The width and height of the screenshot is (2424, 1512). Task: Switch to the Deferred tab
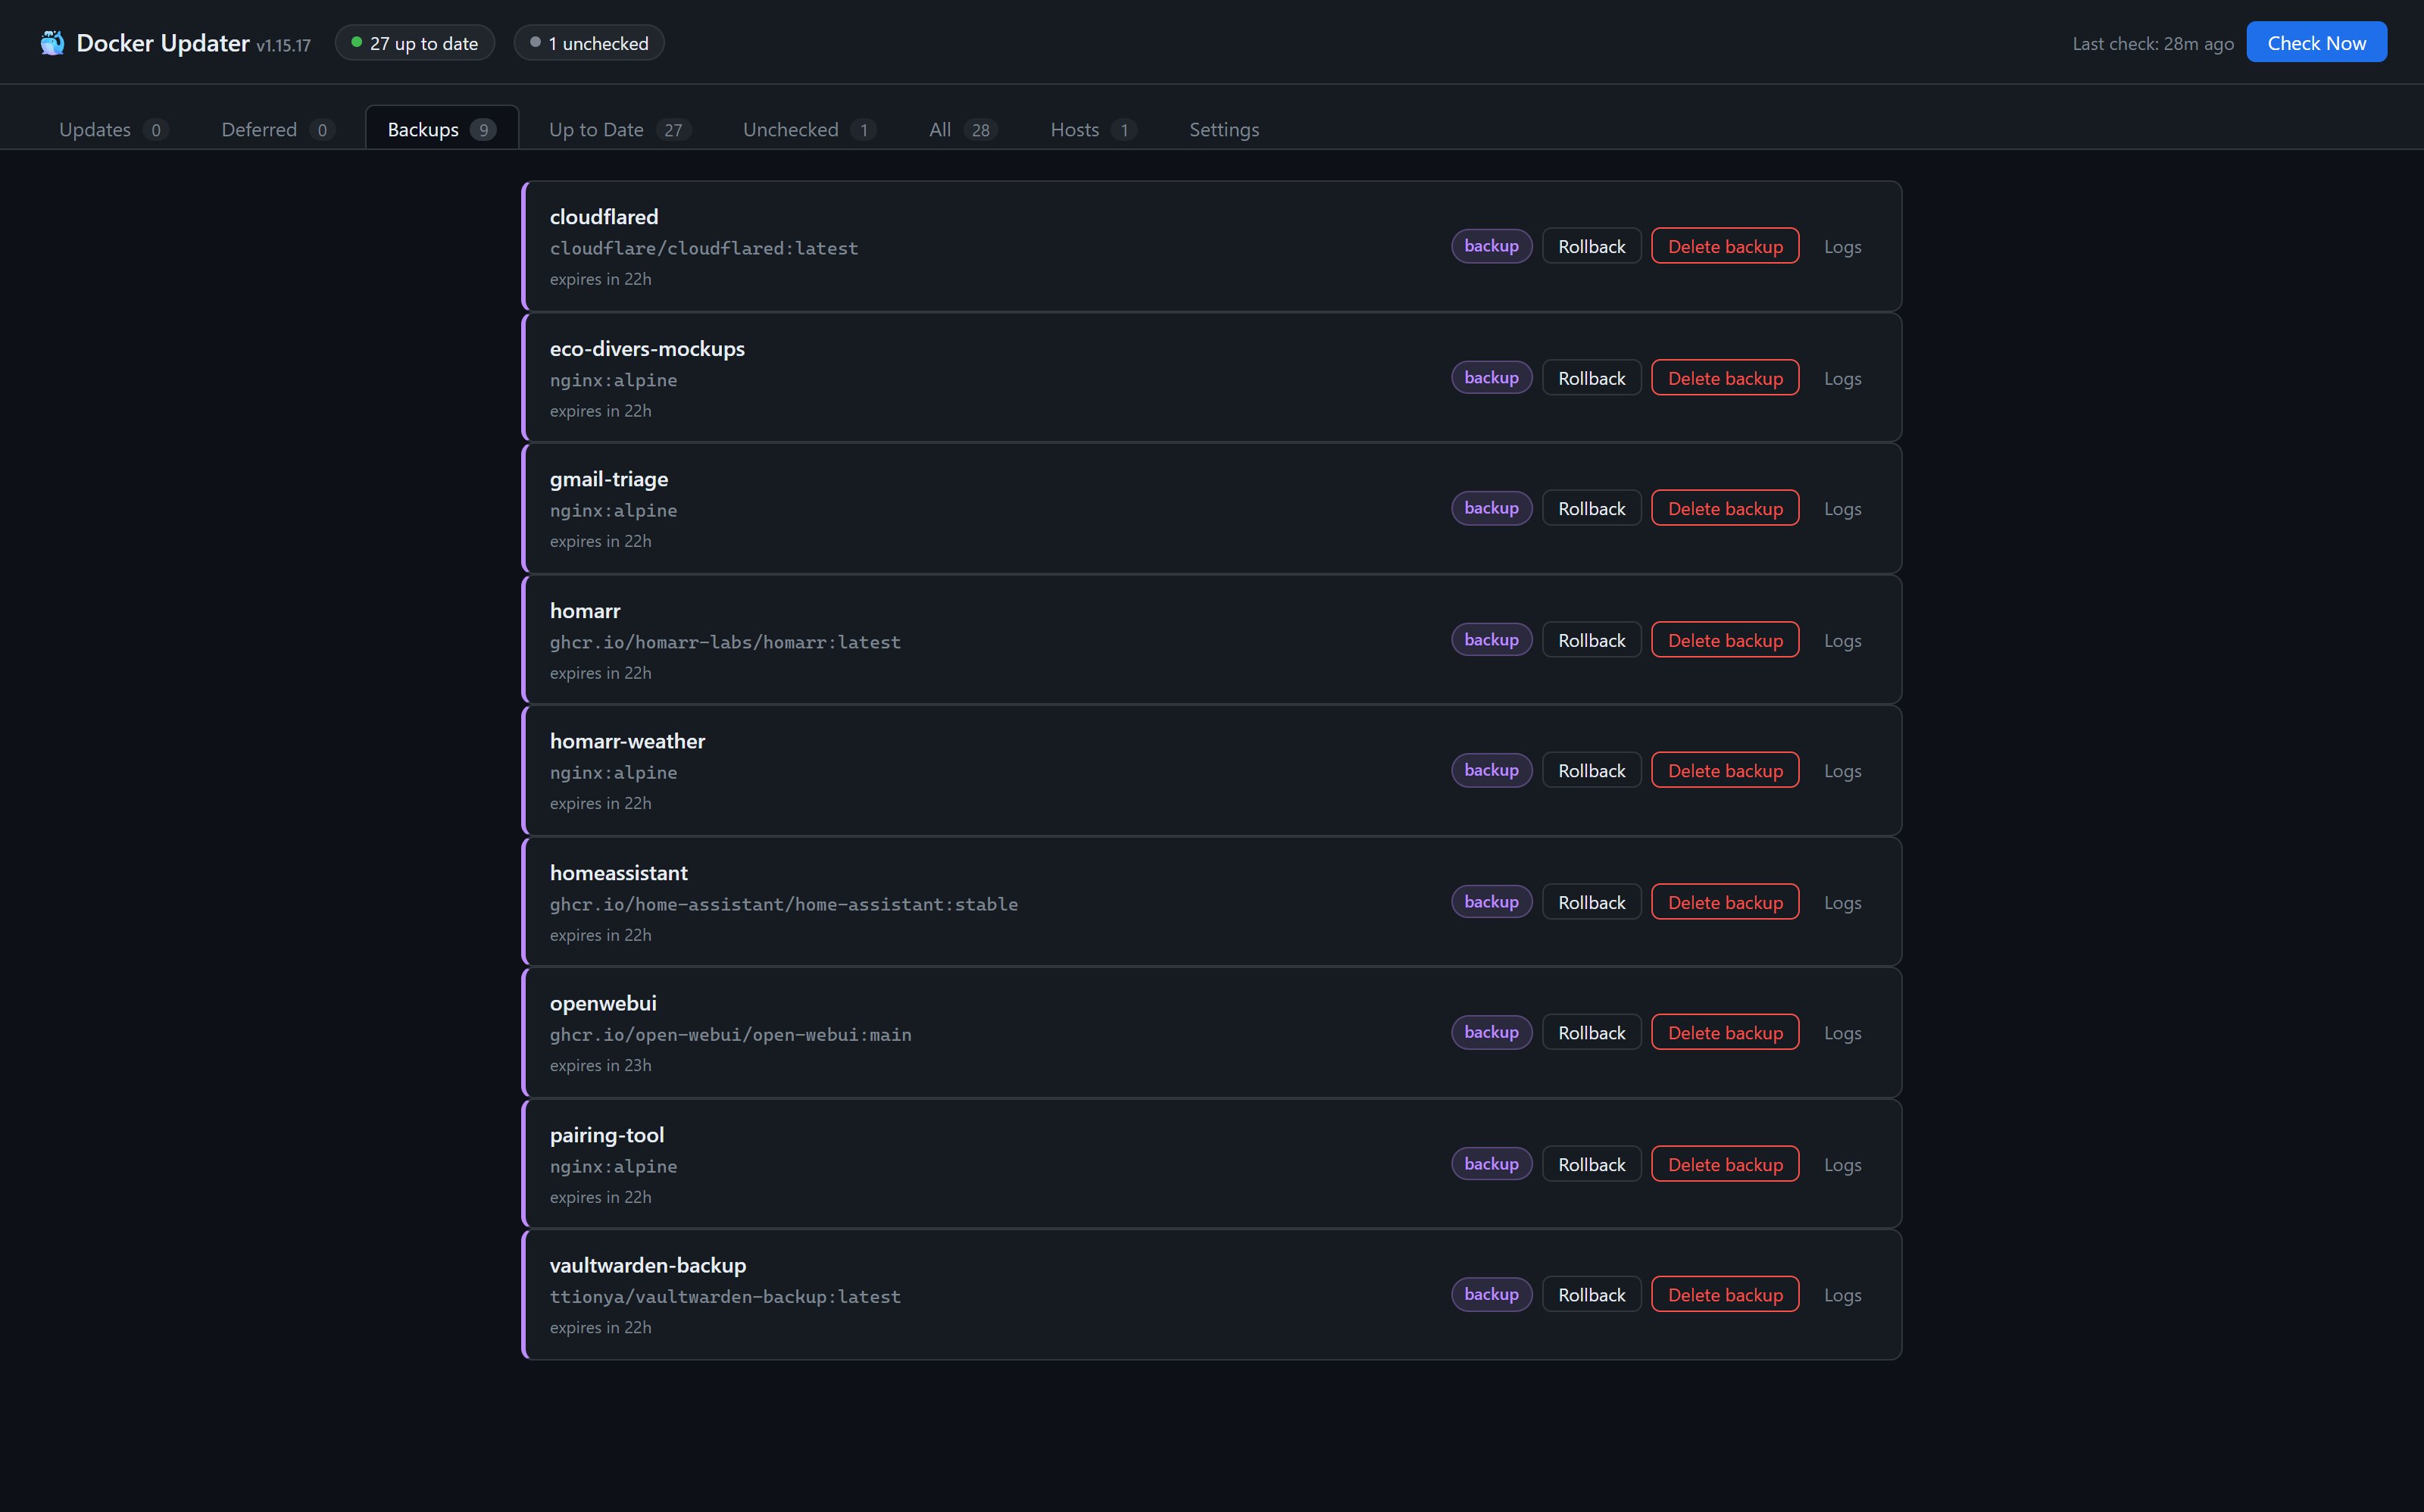pos(277,129)
